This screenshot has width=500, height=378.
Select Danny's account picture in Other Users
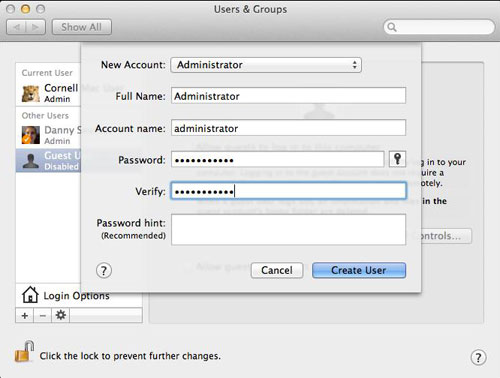31,135
